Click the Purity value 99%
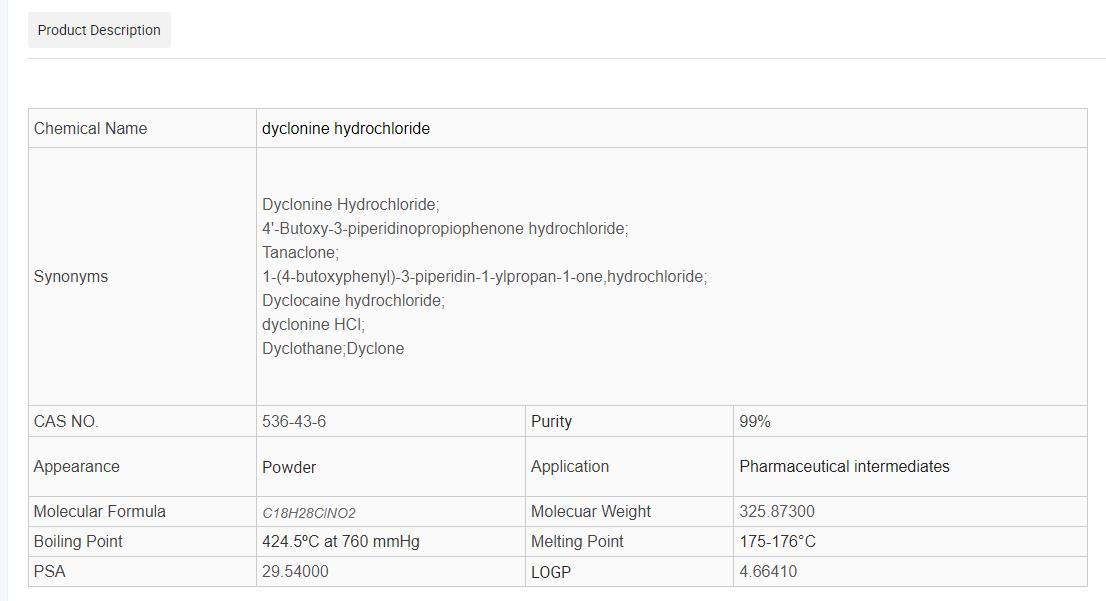Image resolution: width=1106 pixels, height=601 pixels. pyautogui.click(x=755, y=421)
